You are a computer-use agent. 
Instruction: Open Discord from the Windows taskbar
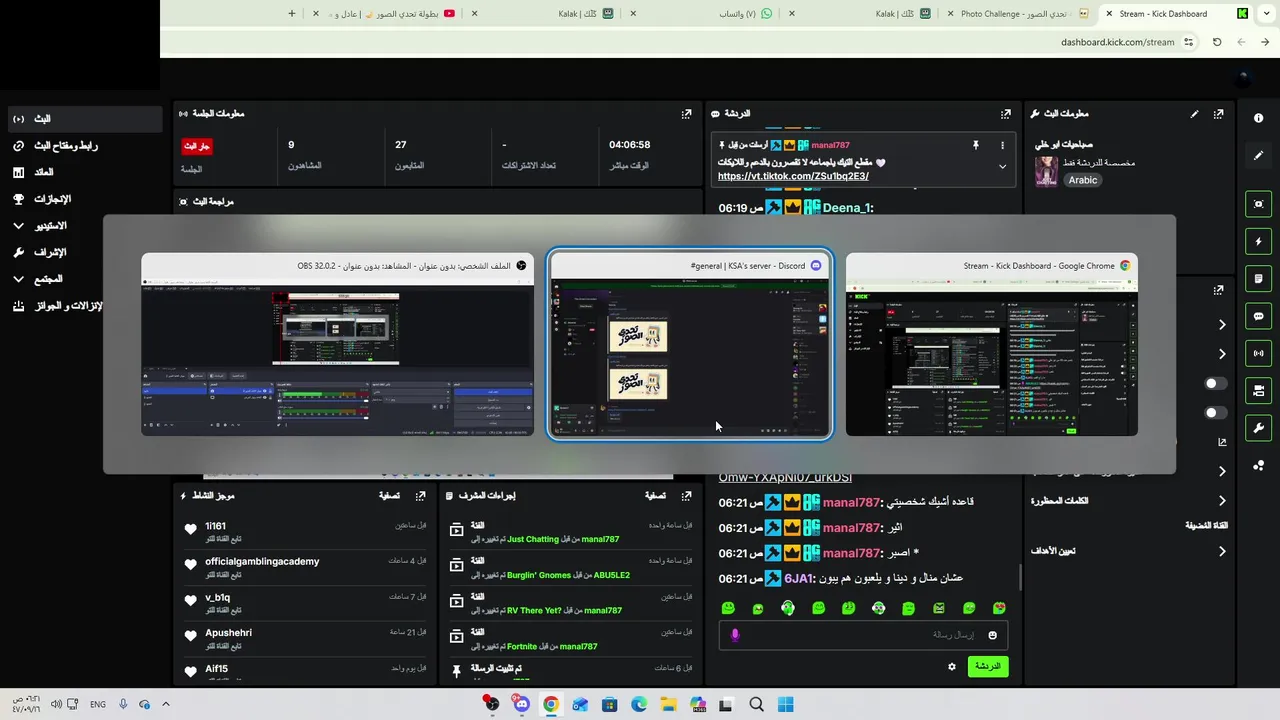(521, 704)
